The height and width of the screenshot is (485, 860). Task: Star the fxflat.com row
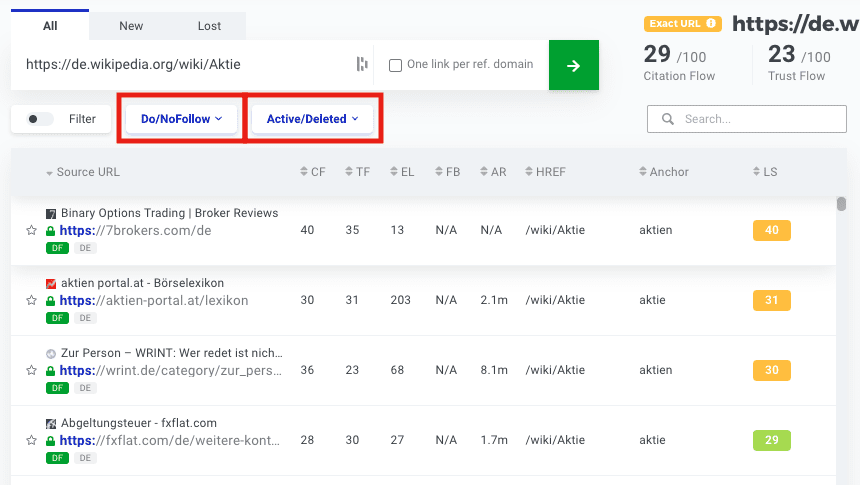(31, 441)
